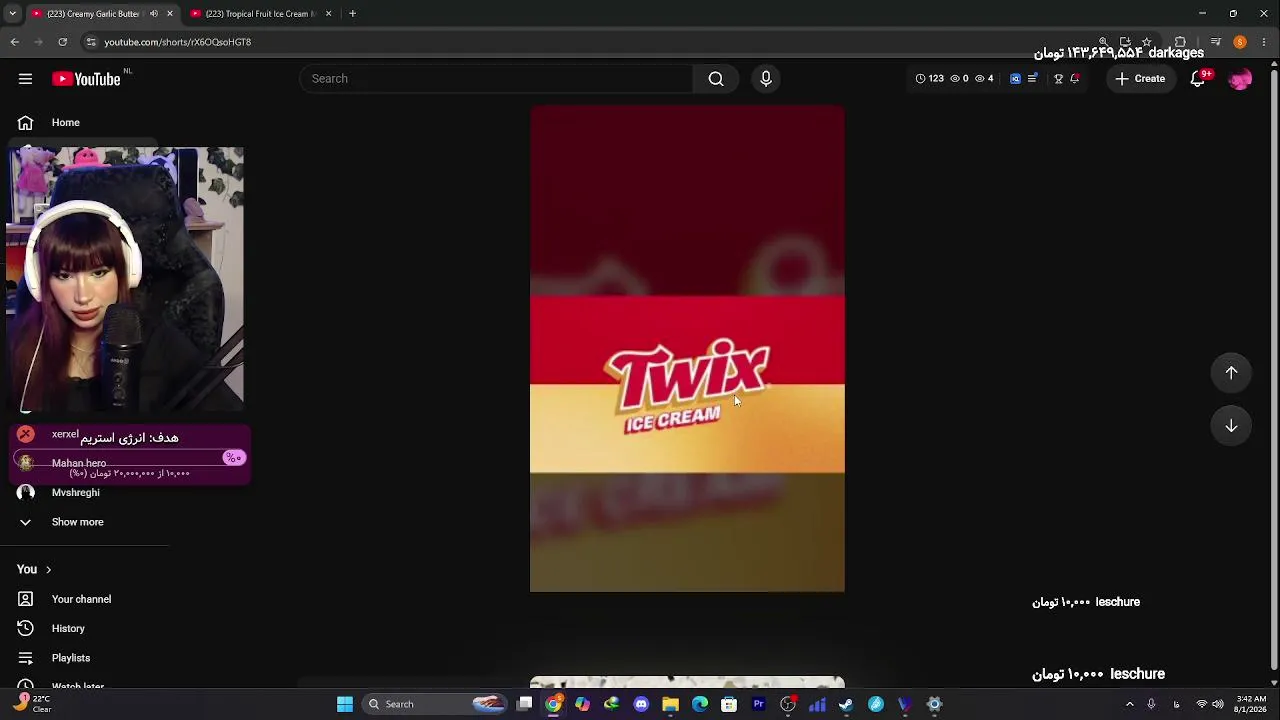Open the weather widget showing 22°C

(30, 704)
